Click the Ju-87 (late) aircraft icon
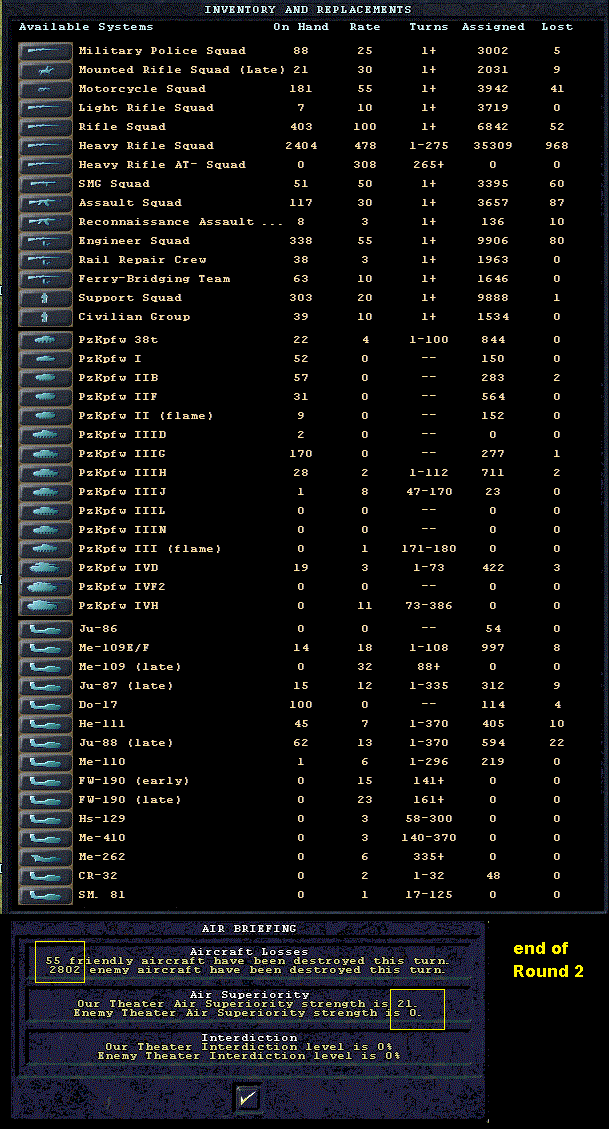 [45, 685]
